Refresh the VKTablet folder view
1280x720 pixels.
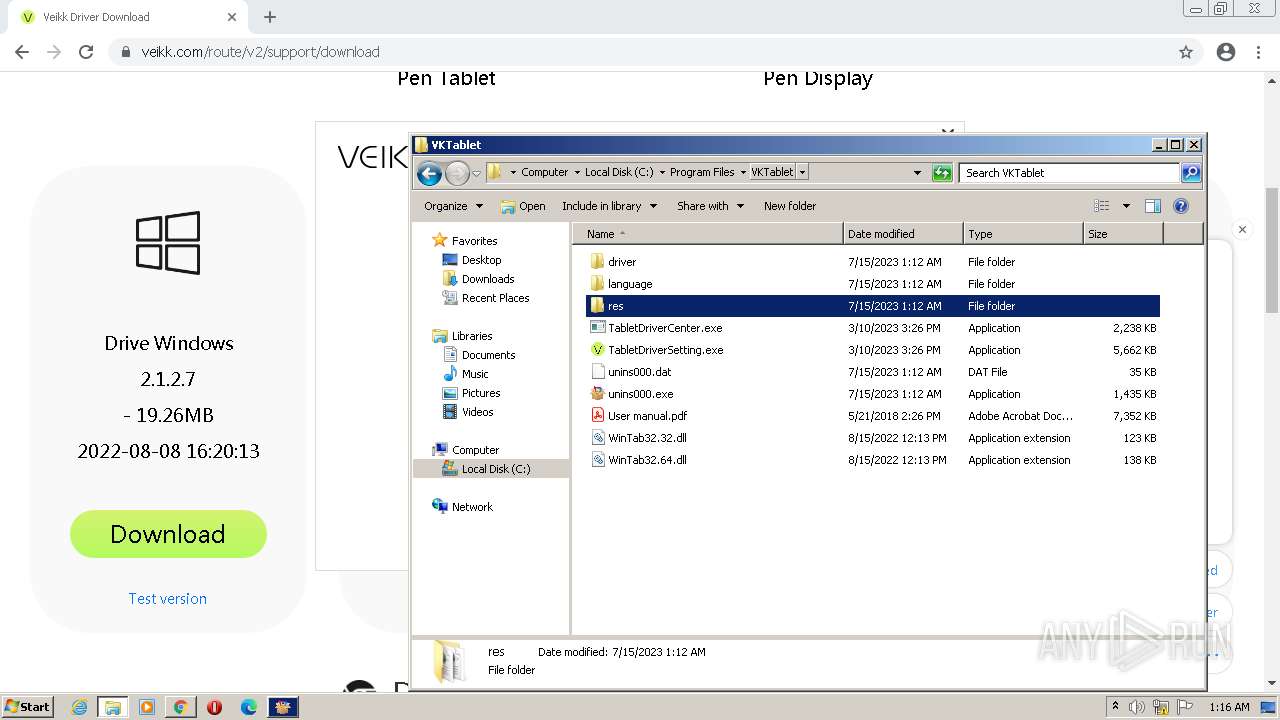tap(942, 173)
